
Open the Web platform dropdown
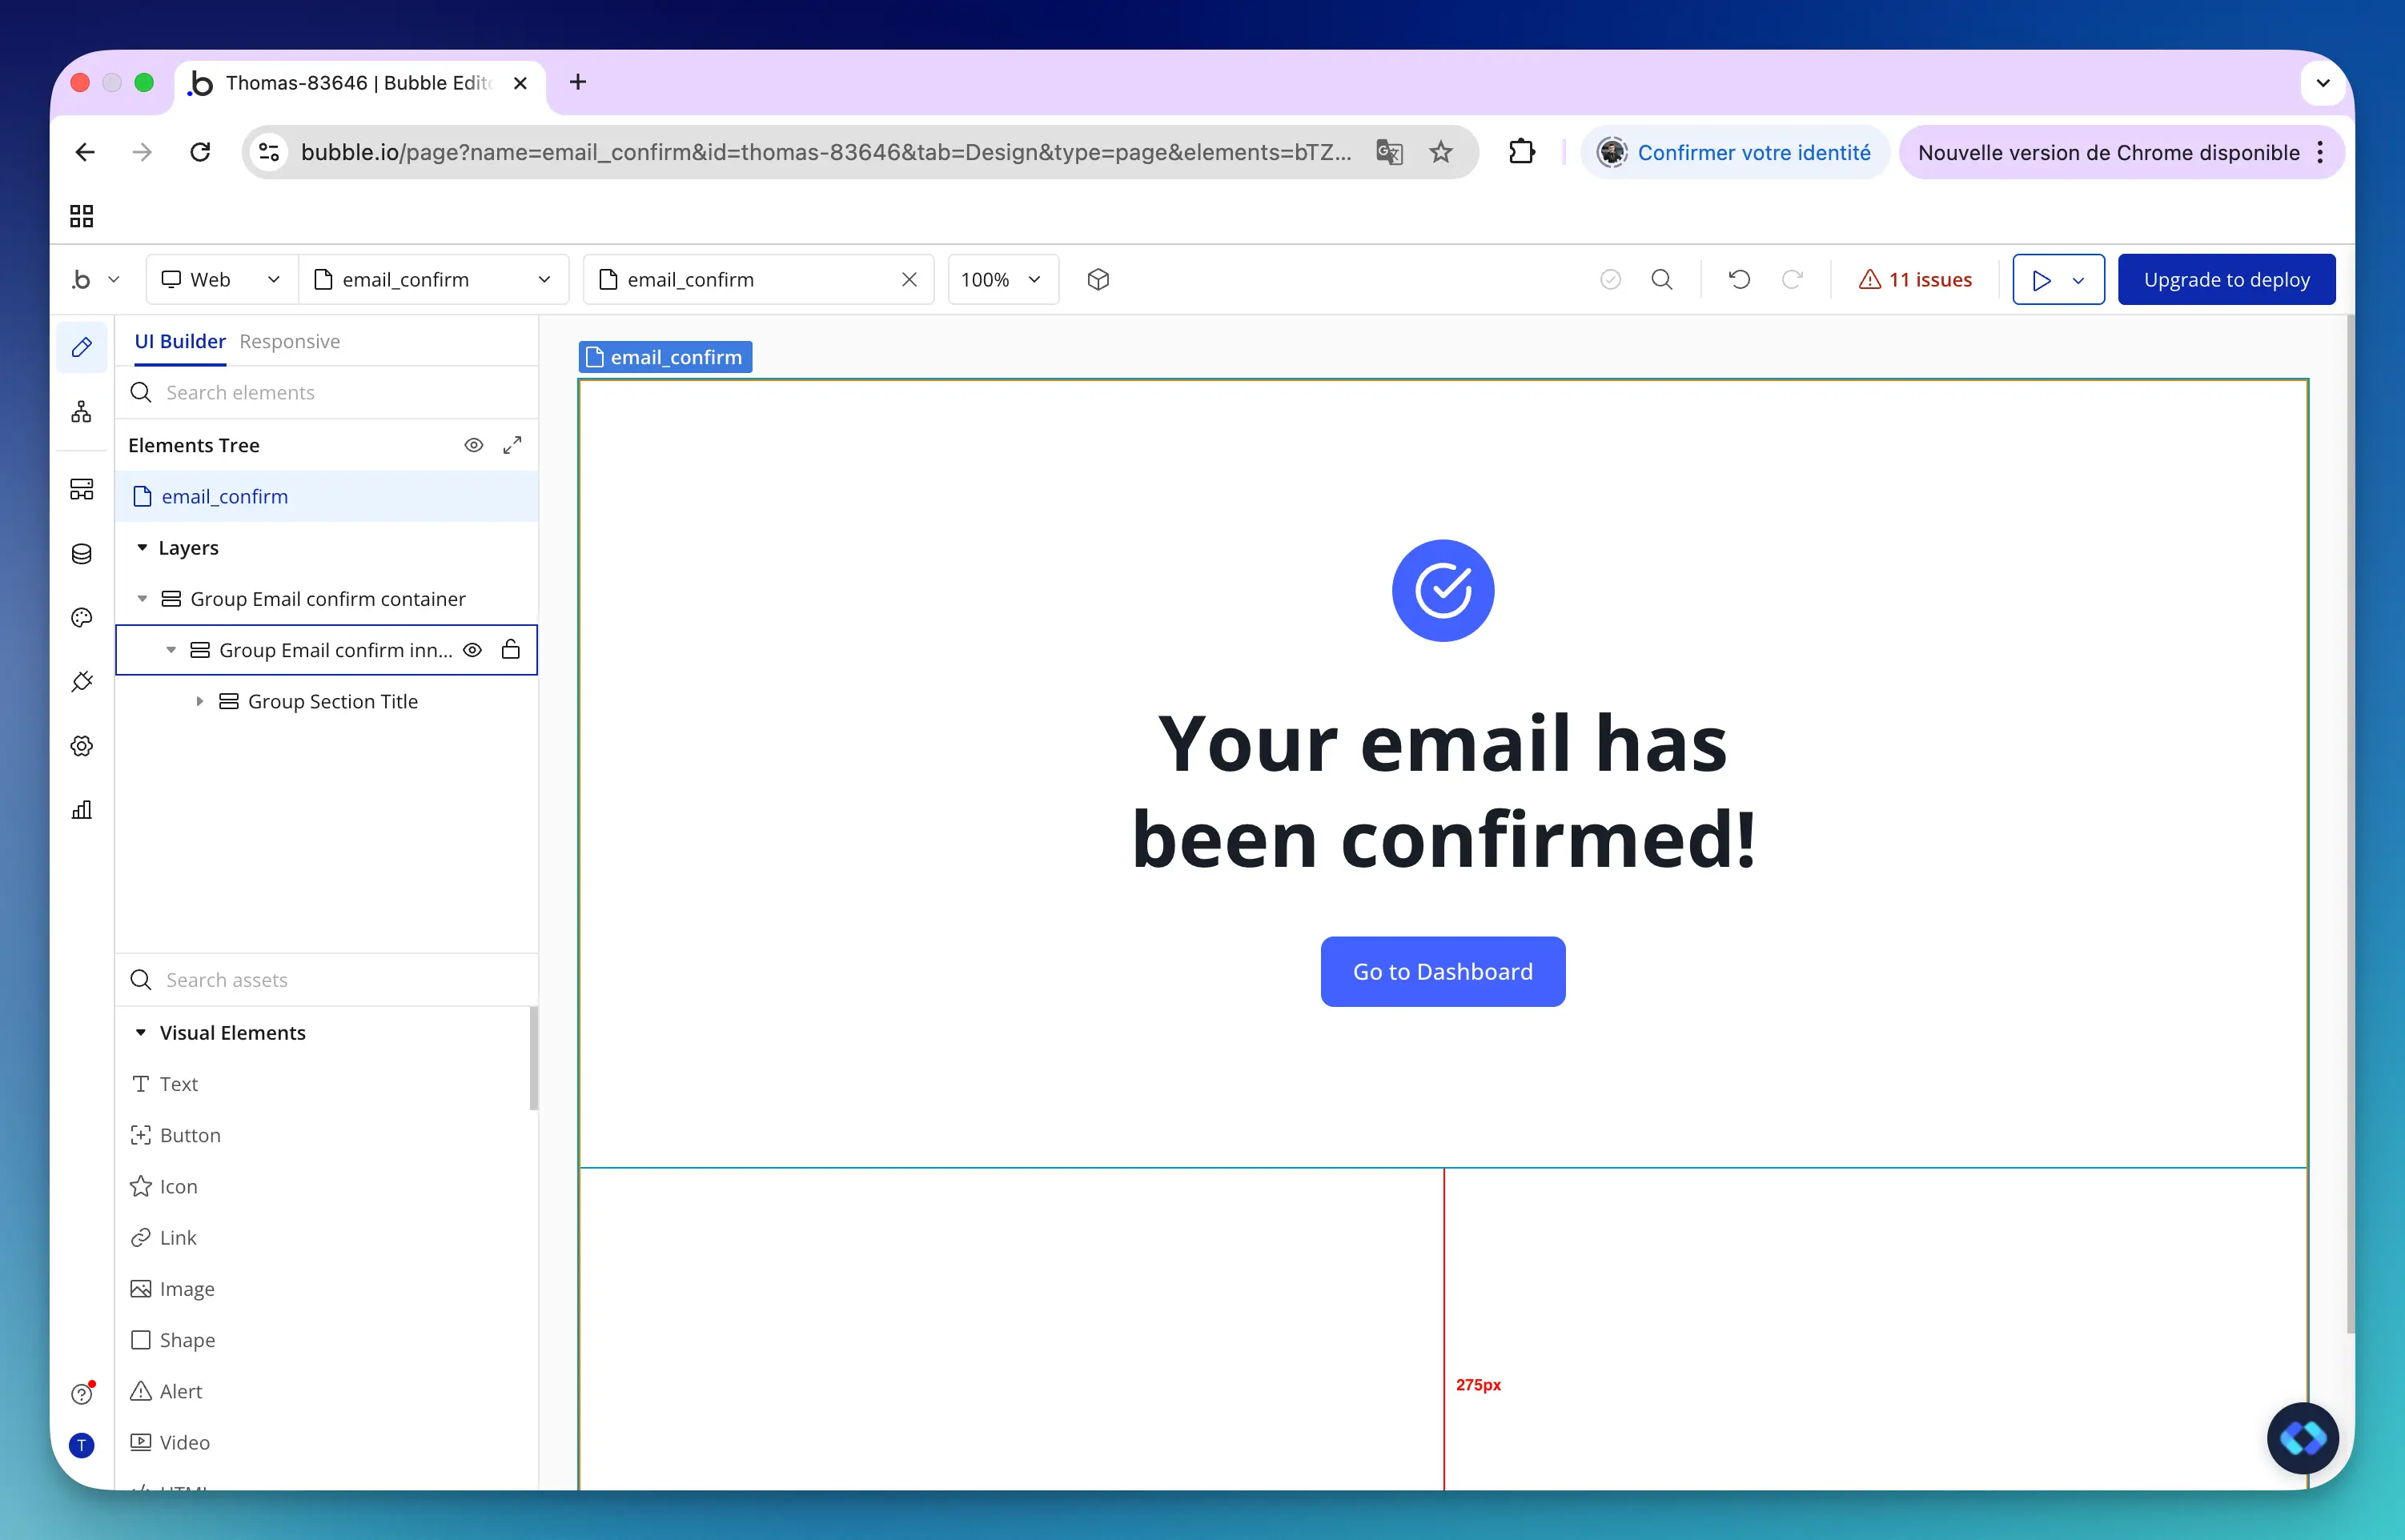click(x=222, y=280)
